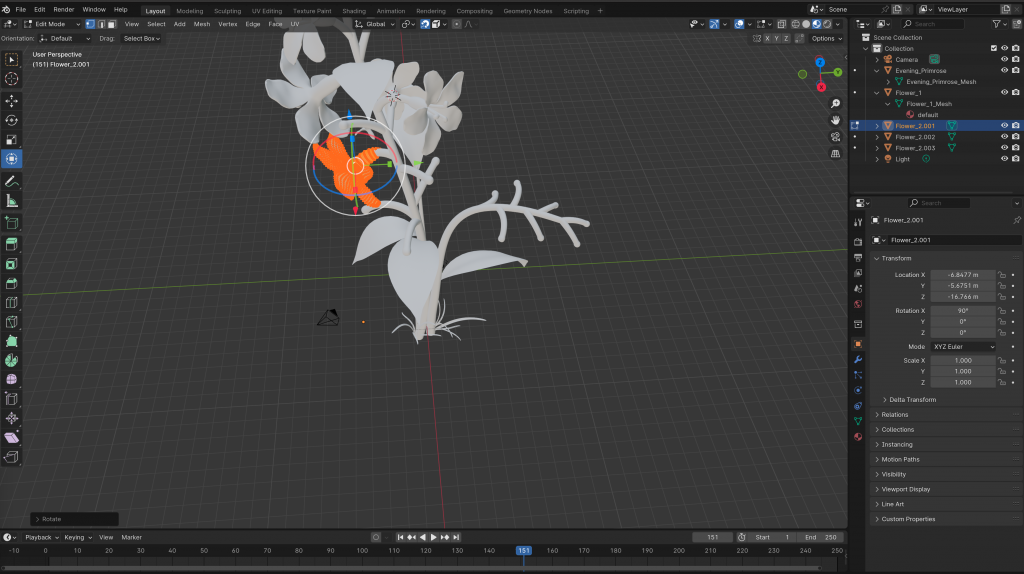1024x574 pixels.
Task: Select the Loop Cut tool
Action: click(12, 302)
